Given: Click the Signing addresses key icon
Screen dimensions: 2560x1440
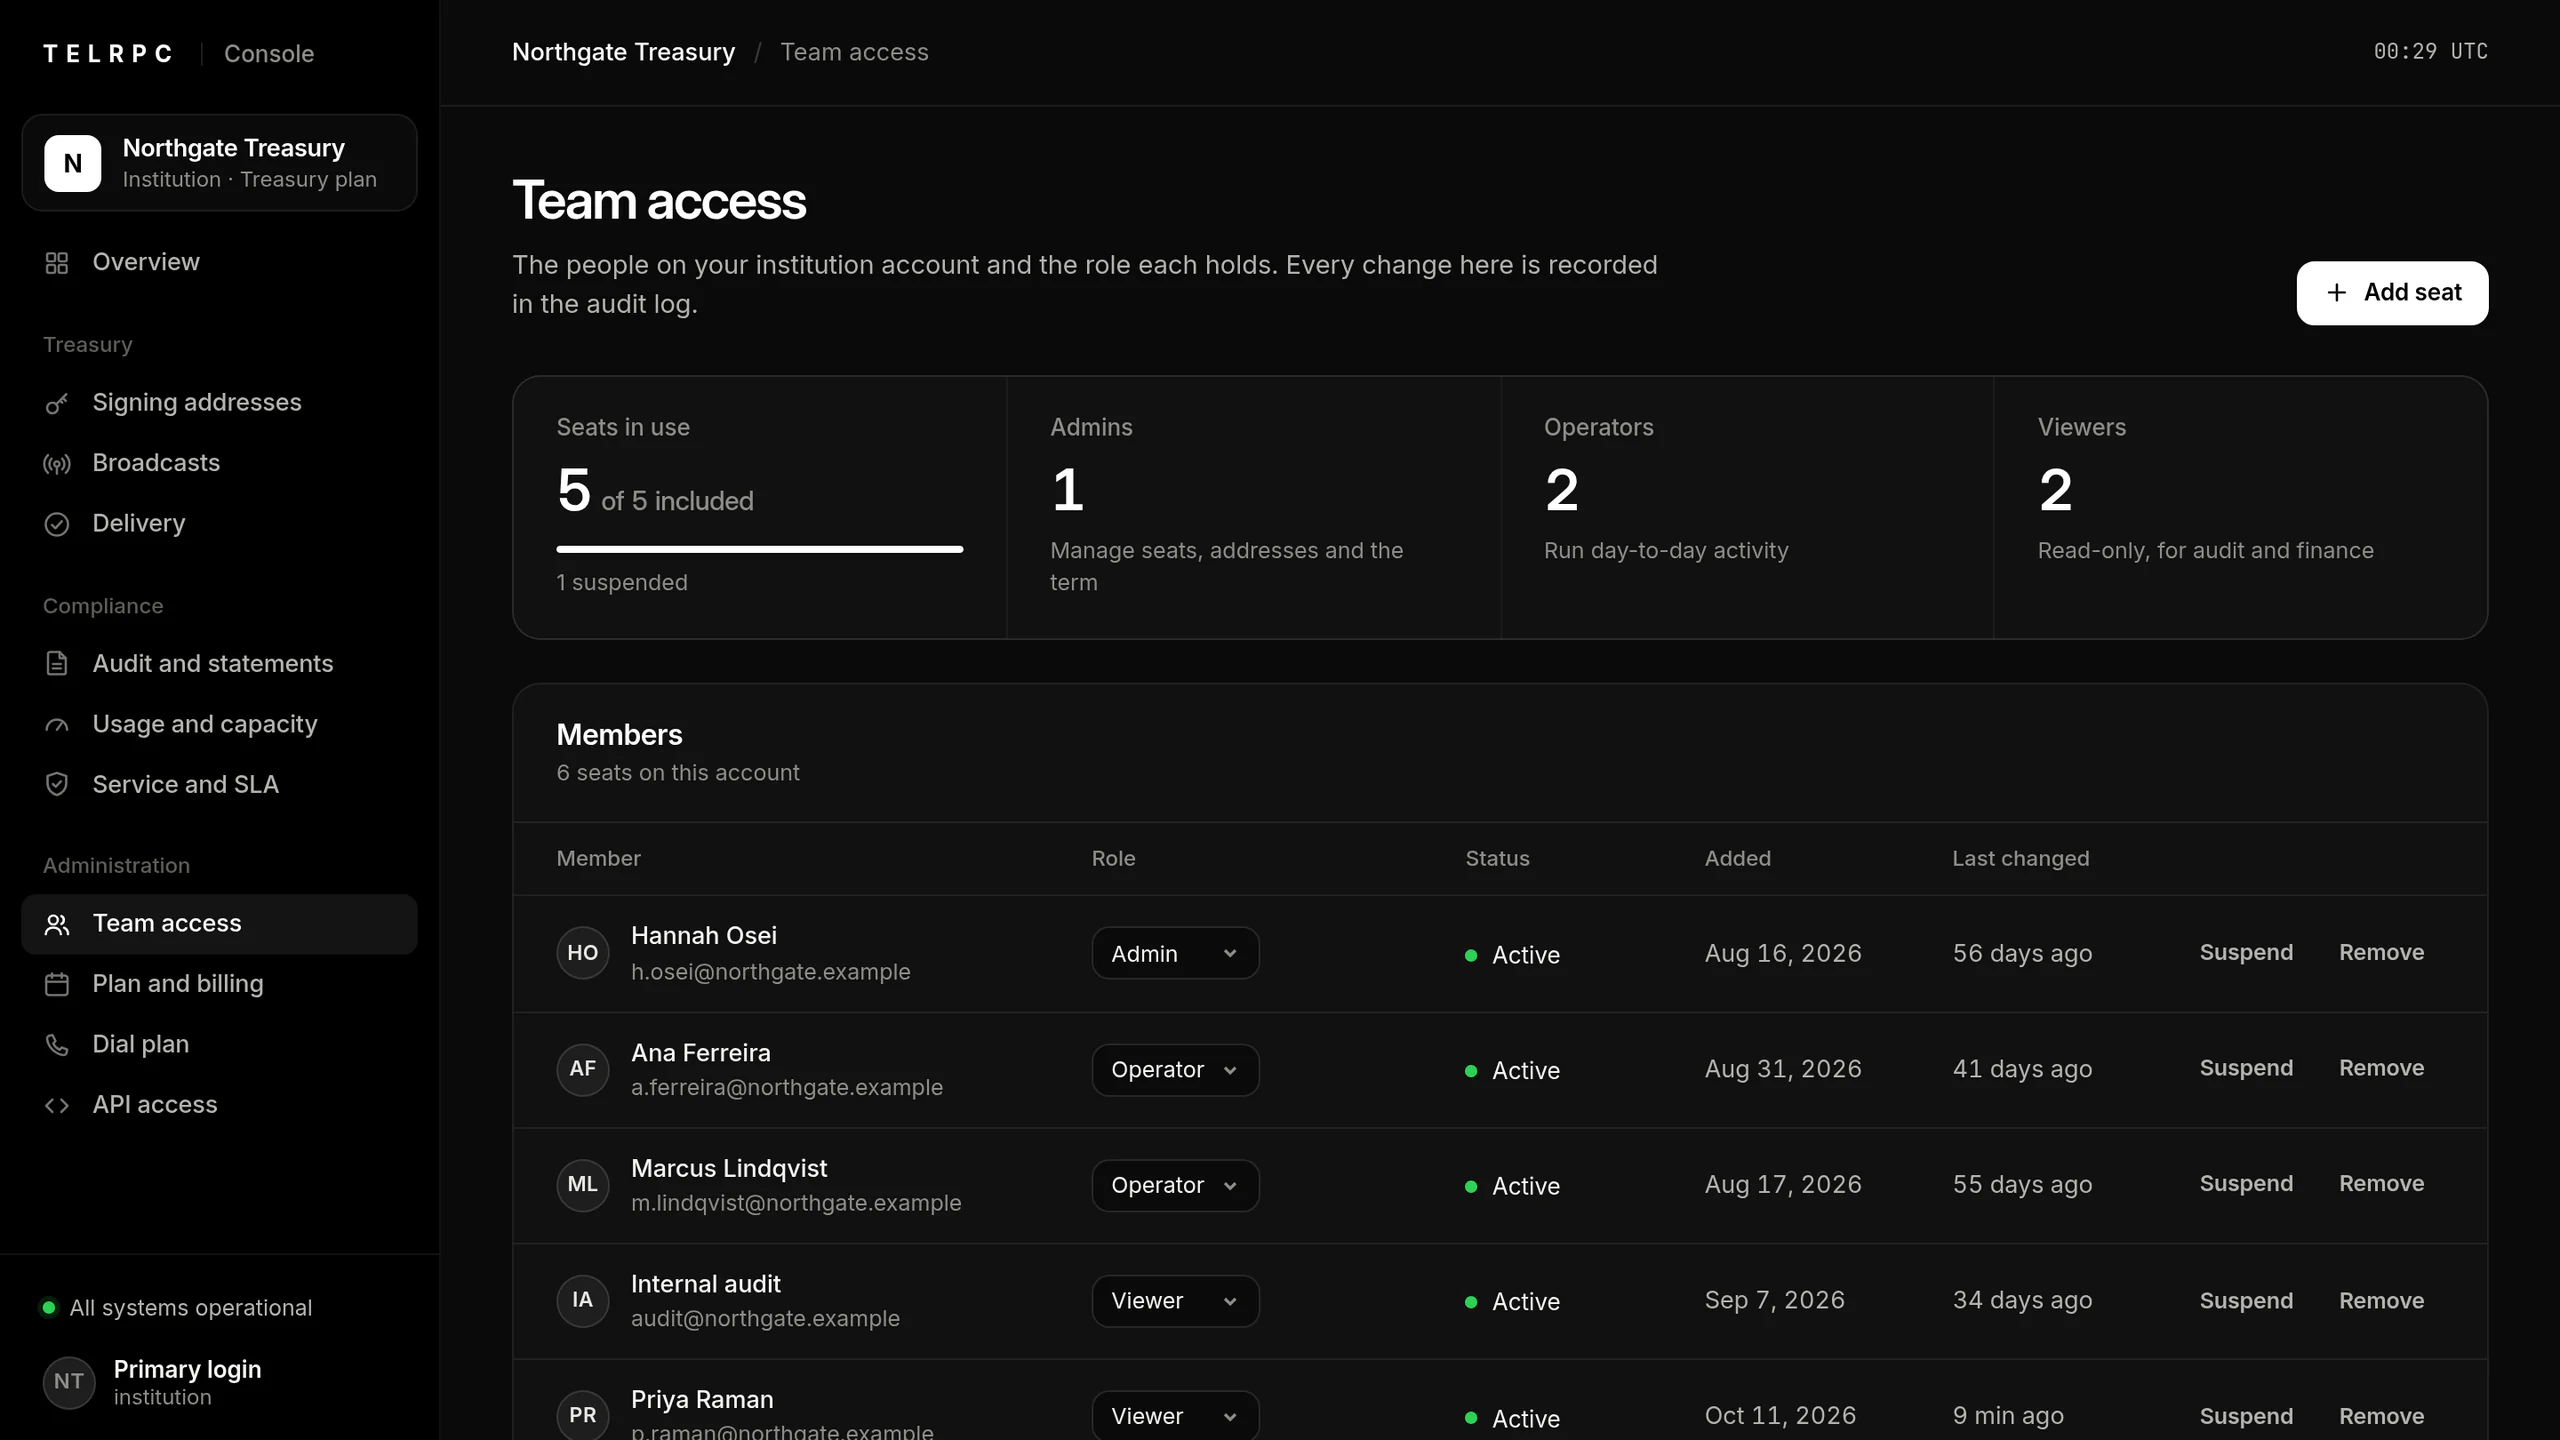Looking at the screenshot, I should pos(57,403).
